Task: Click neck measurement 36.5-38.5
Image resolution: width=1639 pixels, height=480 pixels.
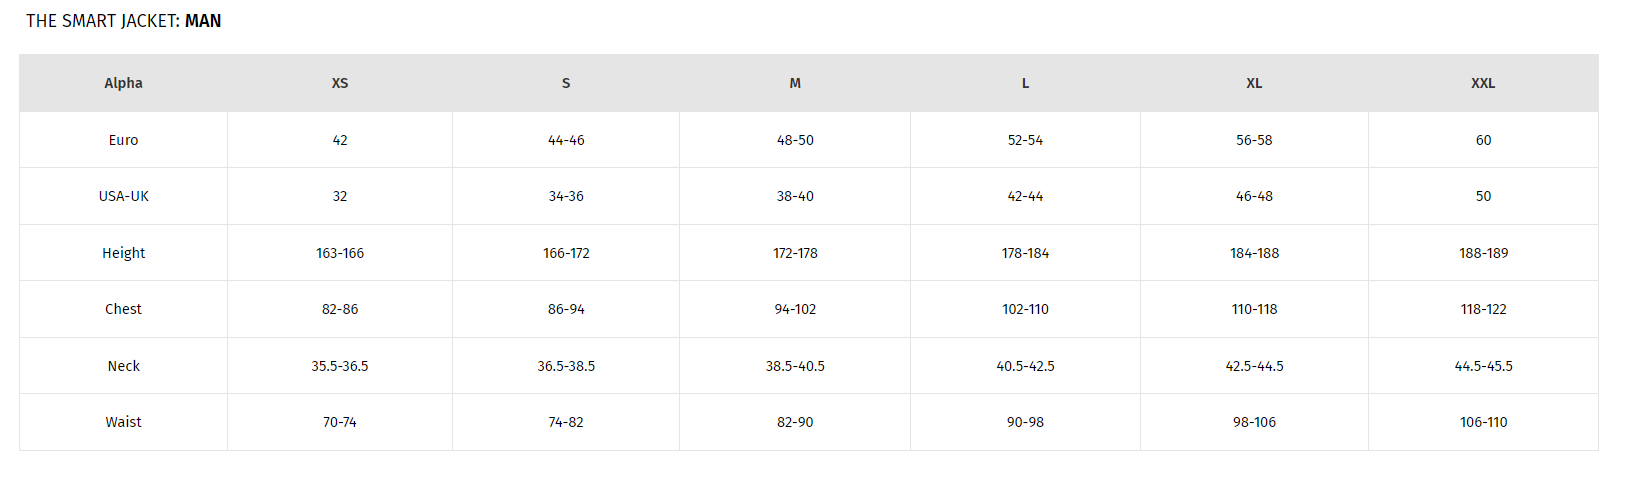Action: pyautogui.click(x=566, y=366)
